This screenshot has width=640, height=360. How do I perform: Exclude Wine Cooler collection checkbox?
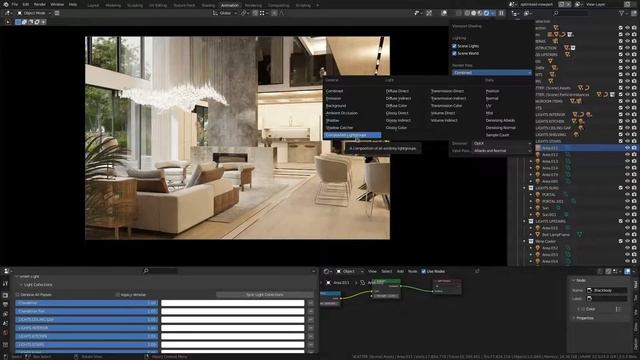(x=621, y=241)
